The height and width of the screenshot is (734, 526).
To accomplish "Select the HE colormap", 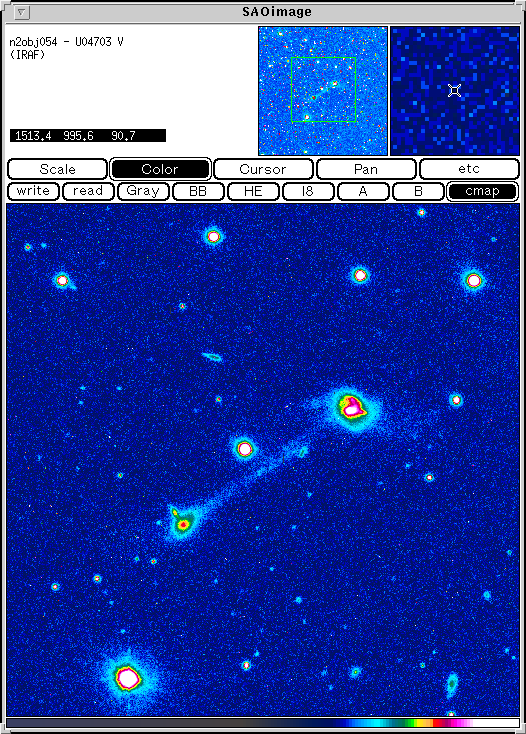I will [253, 191].
